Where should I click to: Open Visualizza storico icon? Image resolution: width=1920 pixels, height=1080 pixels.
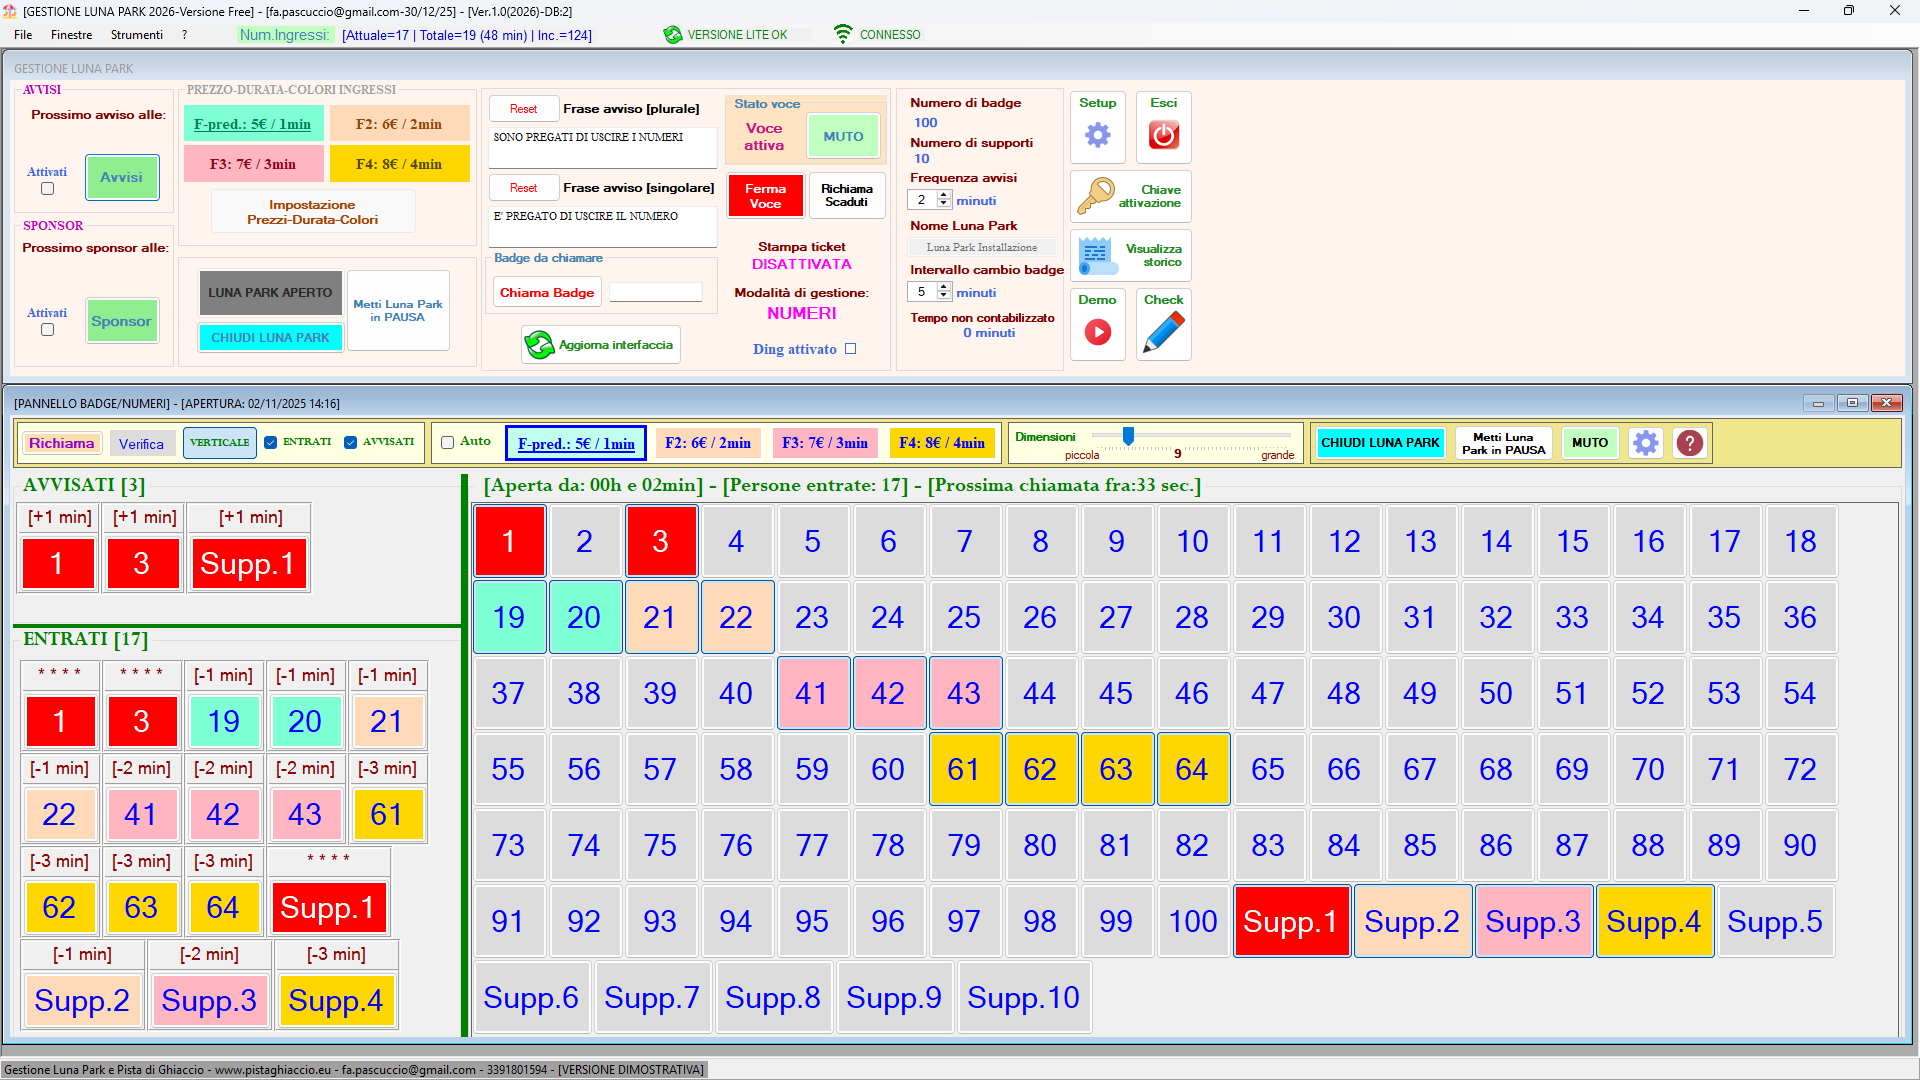click(x=1097, y=255)
